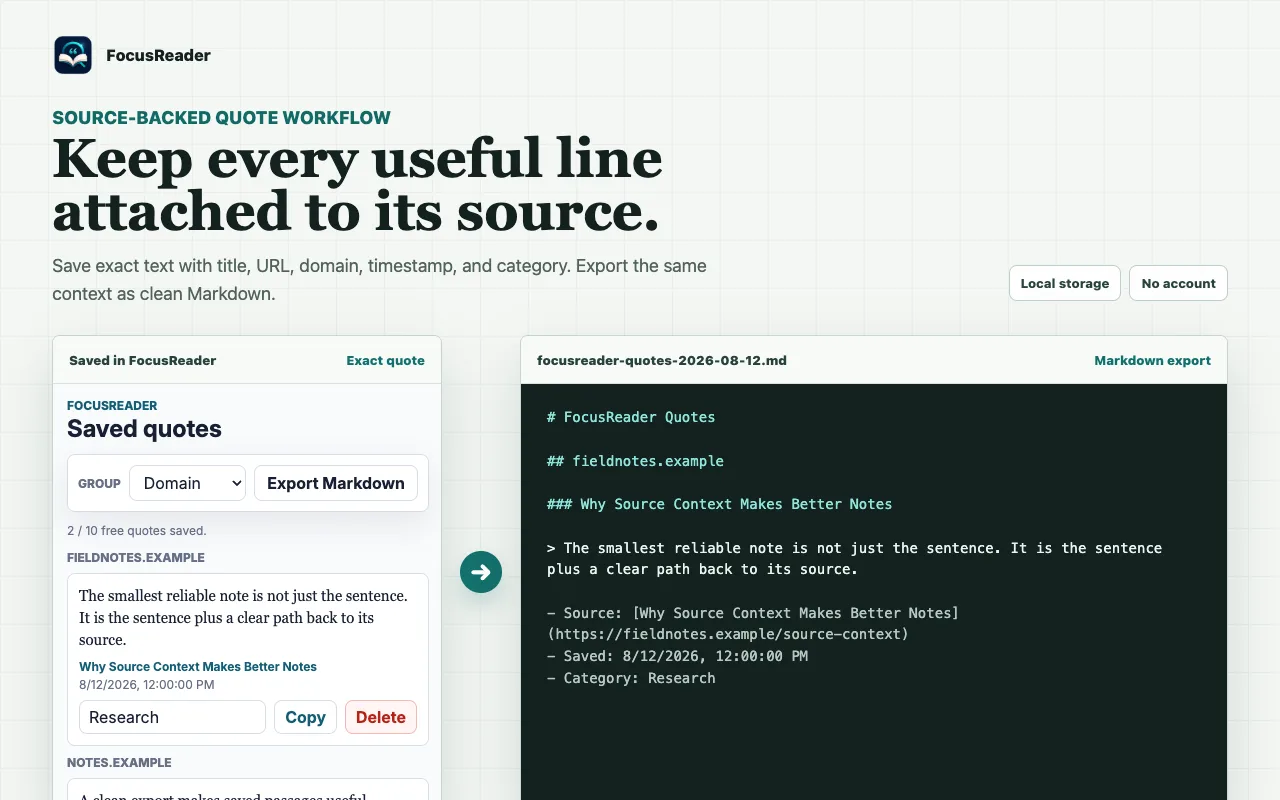Click the focusreader-quotes-2026-08-12.md filename
This screenshot has height=800, width=1280.
click(662, 360)
